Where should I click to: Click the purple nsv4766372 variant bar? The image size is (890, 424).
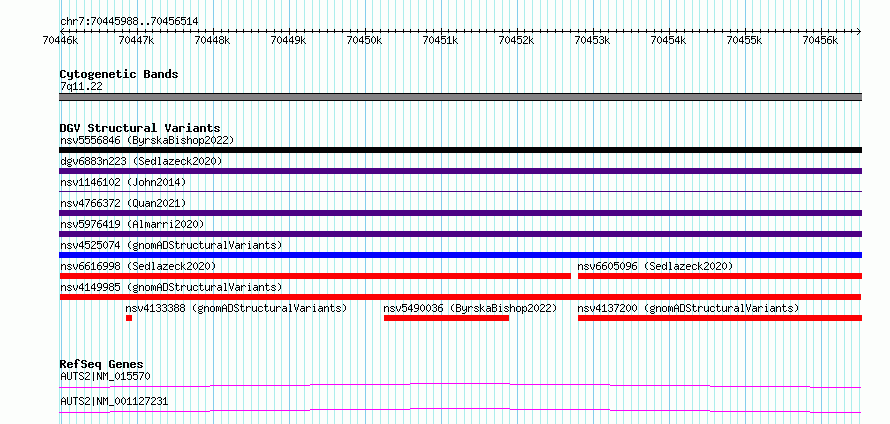(461, 213)
